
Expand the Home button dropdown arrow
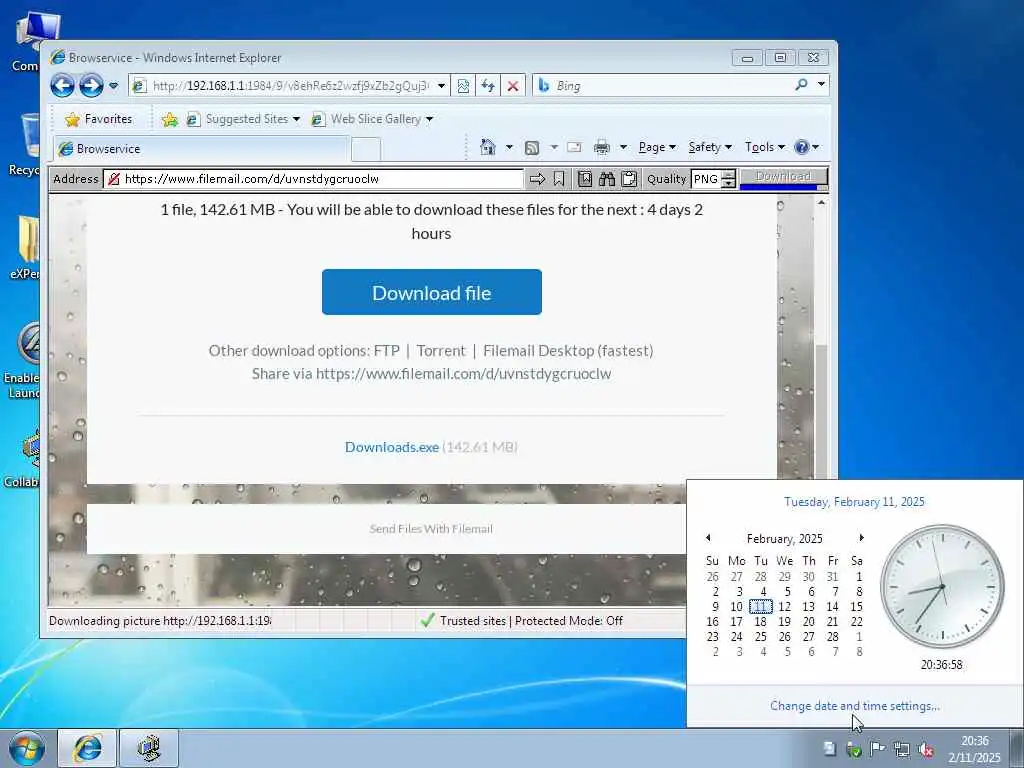[x=509, y=147]
